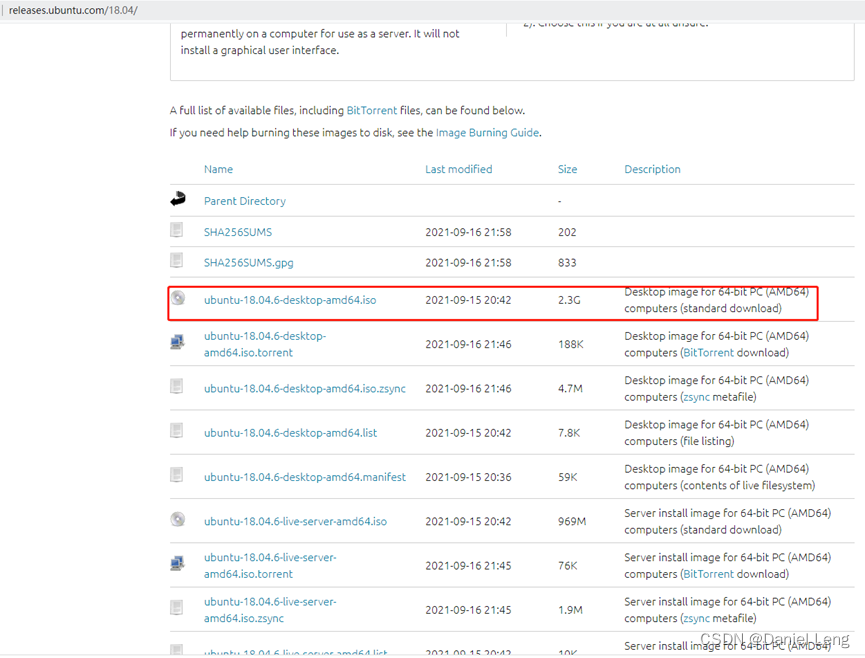
Task: Click the SHA256SUMS size value 202
Action: (x=567, y=232)
